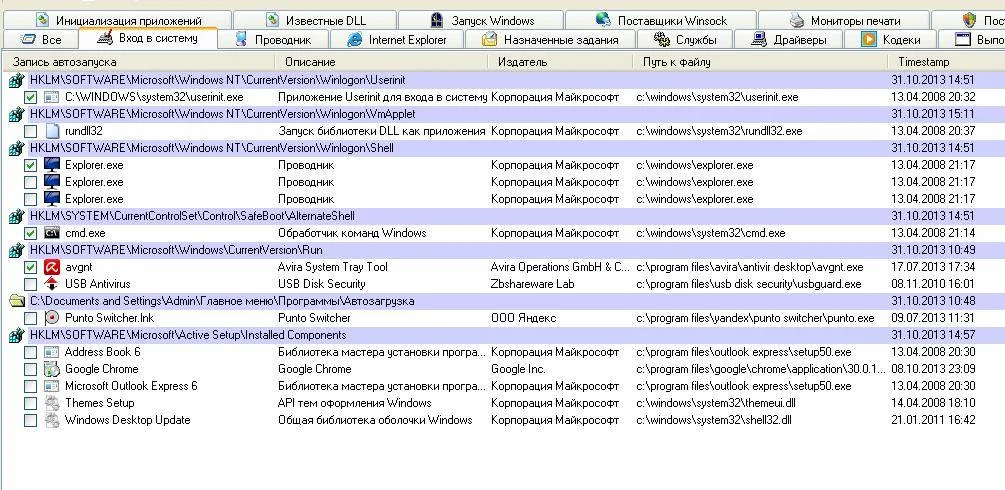Sort by the Запись автозапуска column header
This screenshot has width=1005, height=490.
click(140, 62)
